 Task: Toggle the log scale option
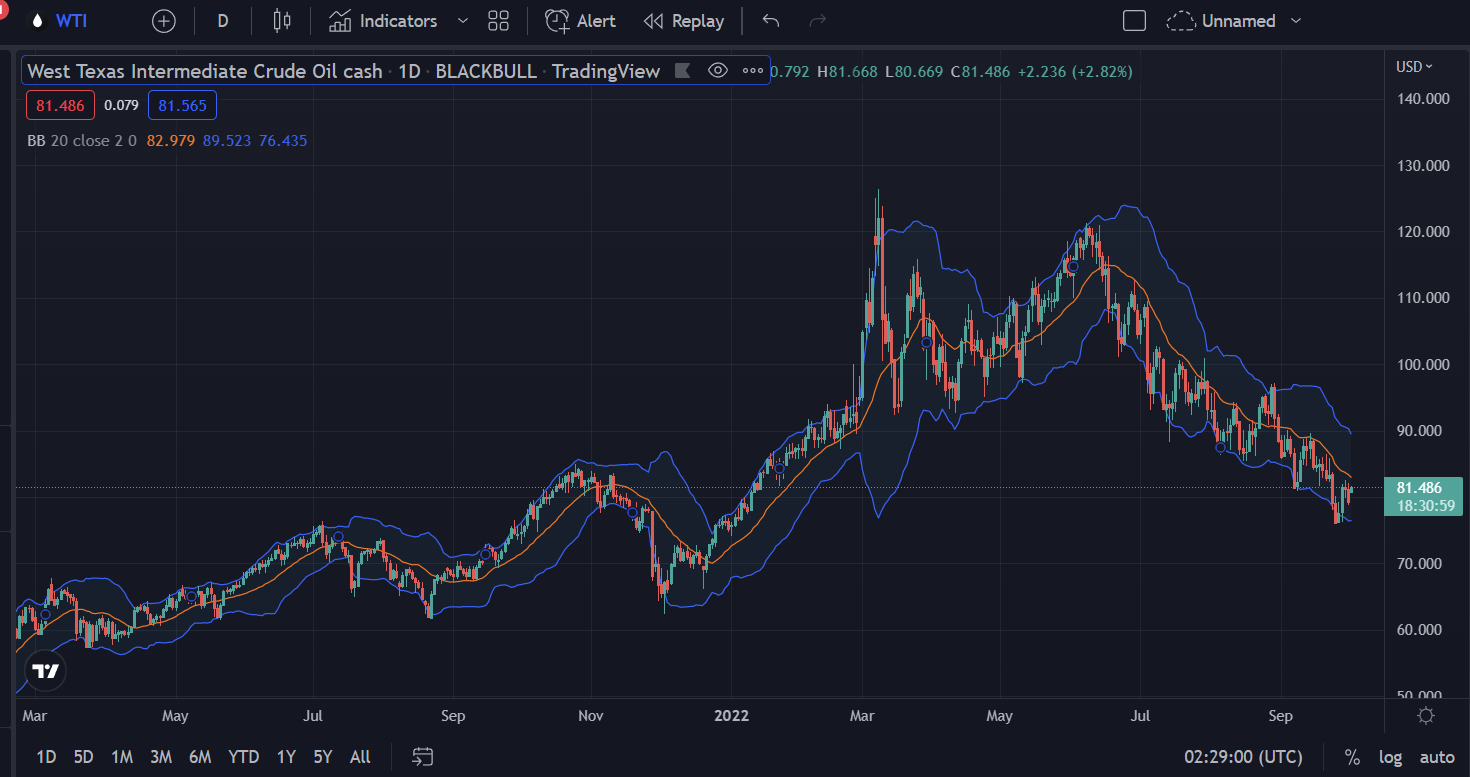[x=1391, y=757]
